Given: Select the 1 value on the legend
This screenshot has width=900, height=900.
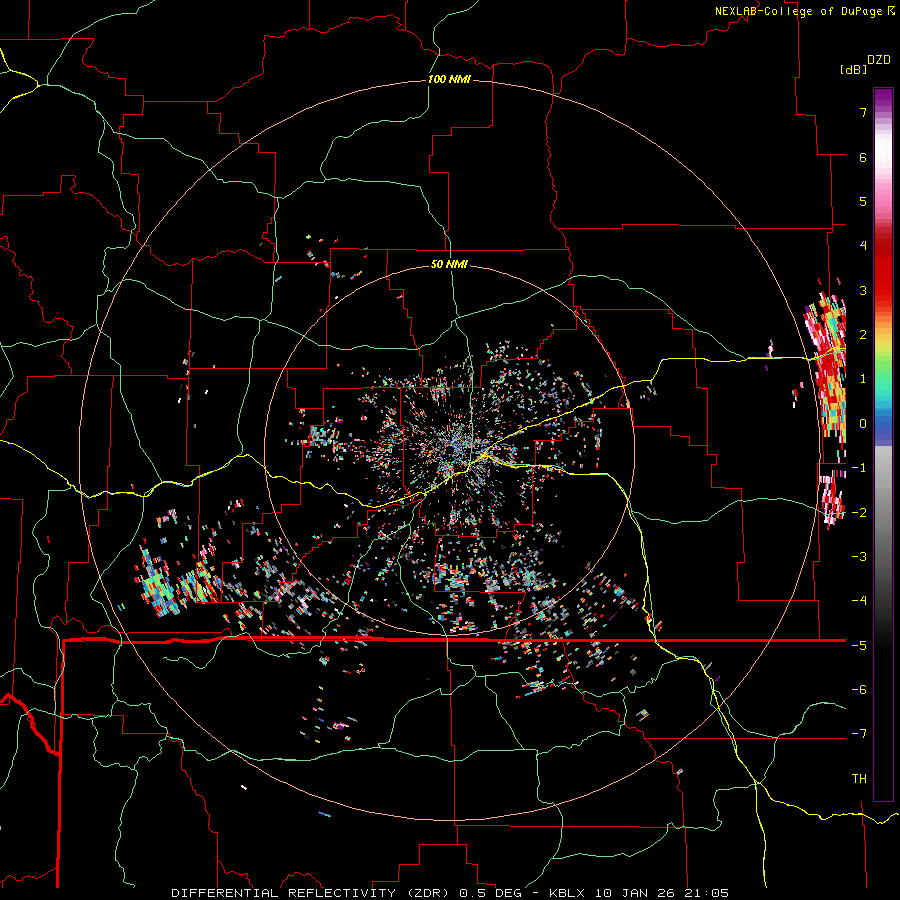Looking at the screenshot, I should click(x=863, y=379).
